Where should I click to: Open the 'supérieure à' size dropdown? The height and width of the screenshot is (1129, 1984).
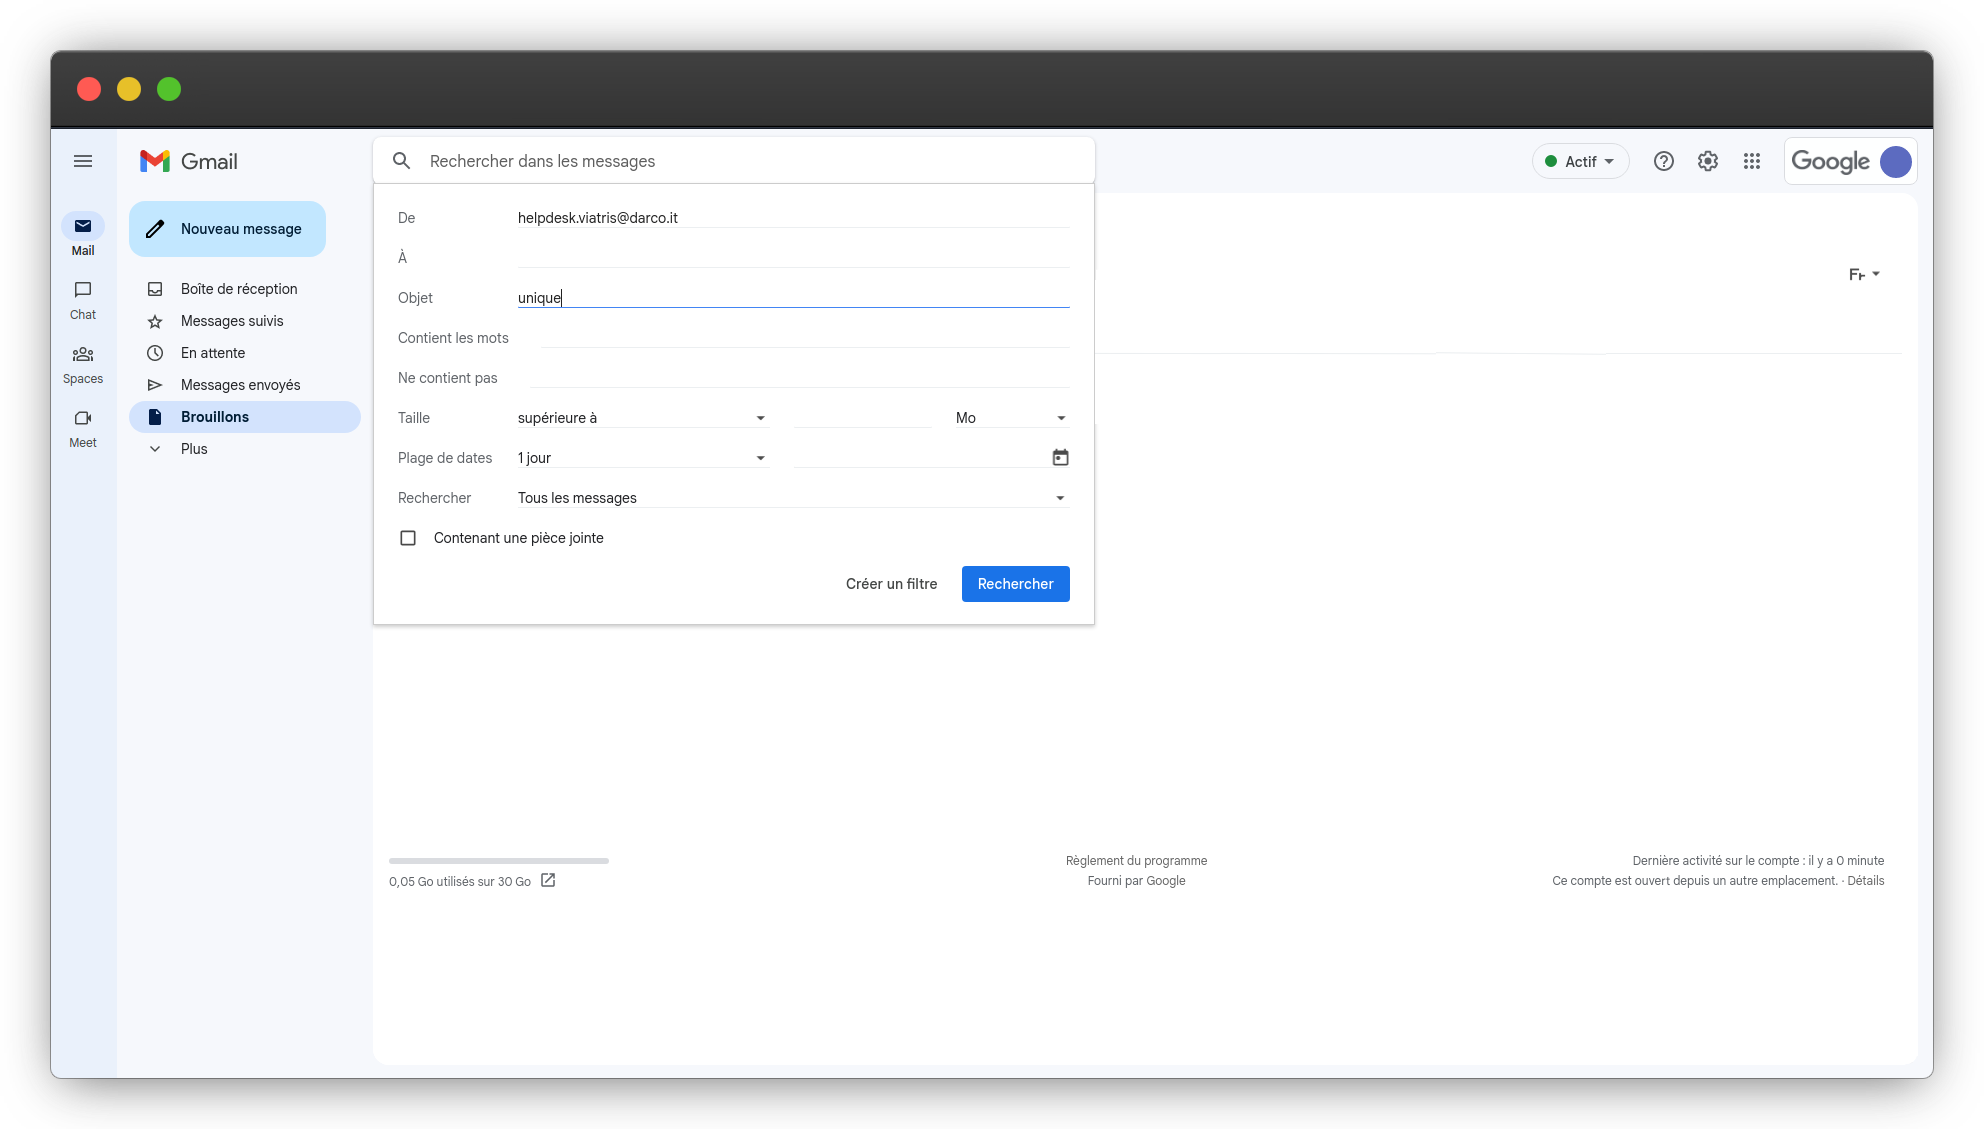tap(641, 418)
